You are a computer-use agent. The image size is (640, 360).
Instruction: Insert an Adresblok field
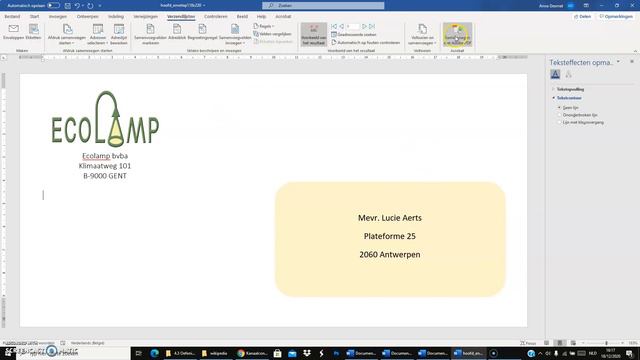click(x=177, y=32)
